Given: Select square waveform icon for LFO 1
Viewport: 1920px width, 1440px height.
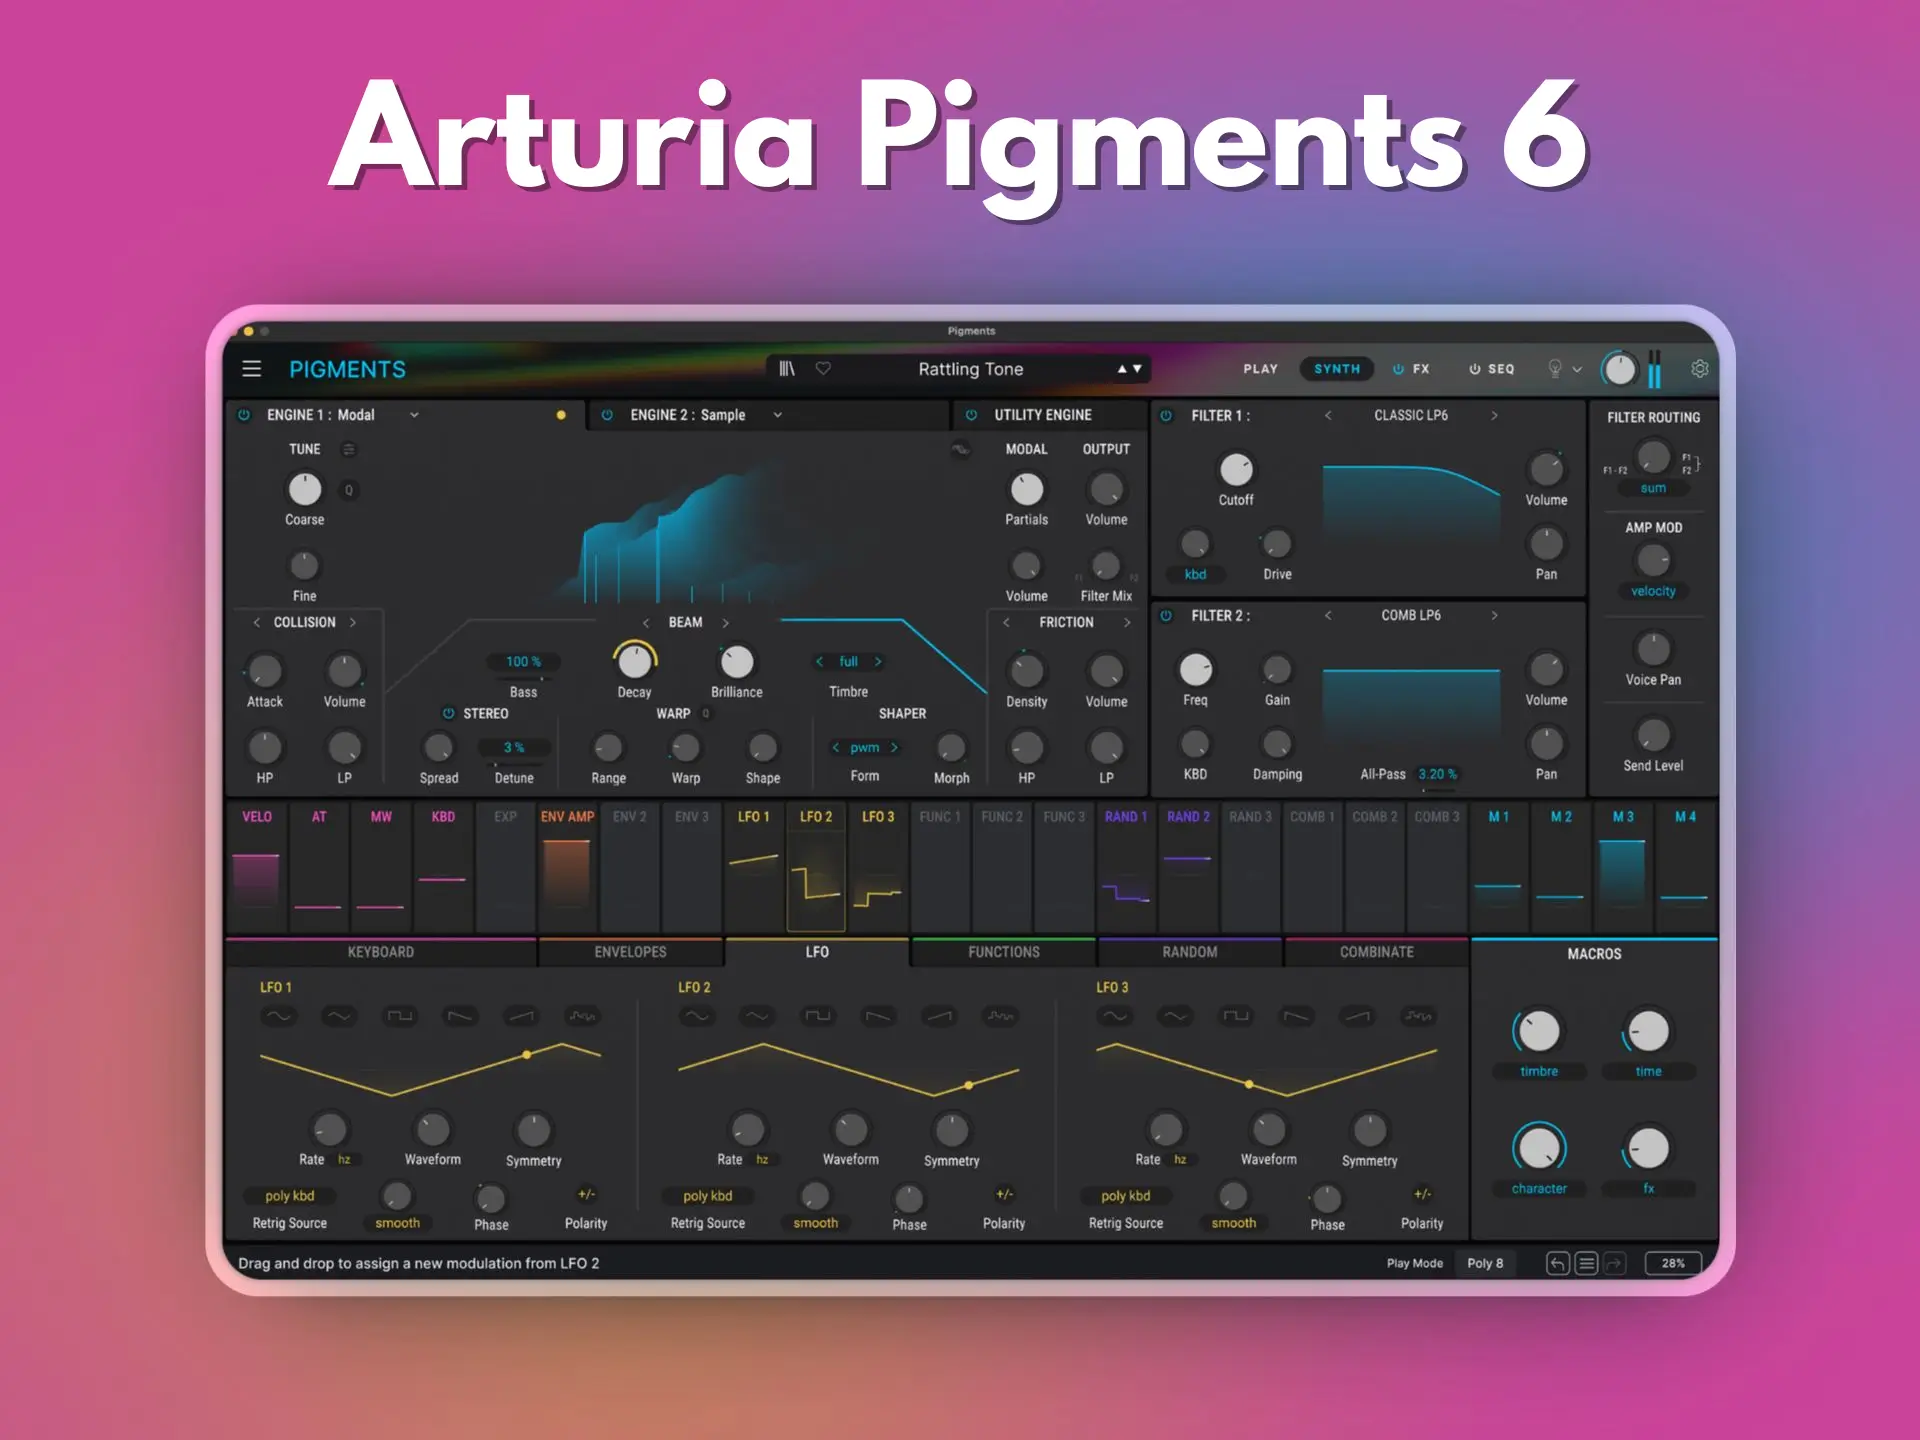Looking at the screenshot, I should (x=400, y=1016).
